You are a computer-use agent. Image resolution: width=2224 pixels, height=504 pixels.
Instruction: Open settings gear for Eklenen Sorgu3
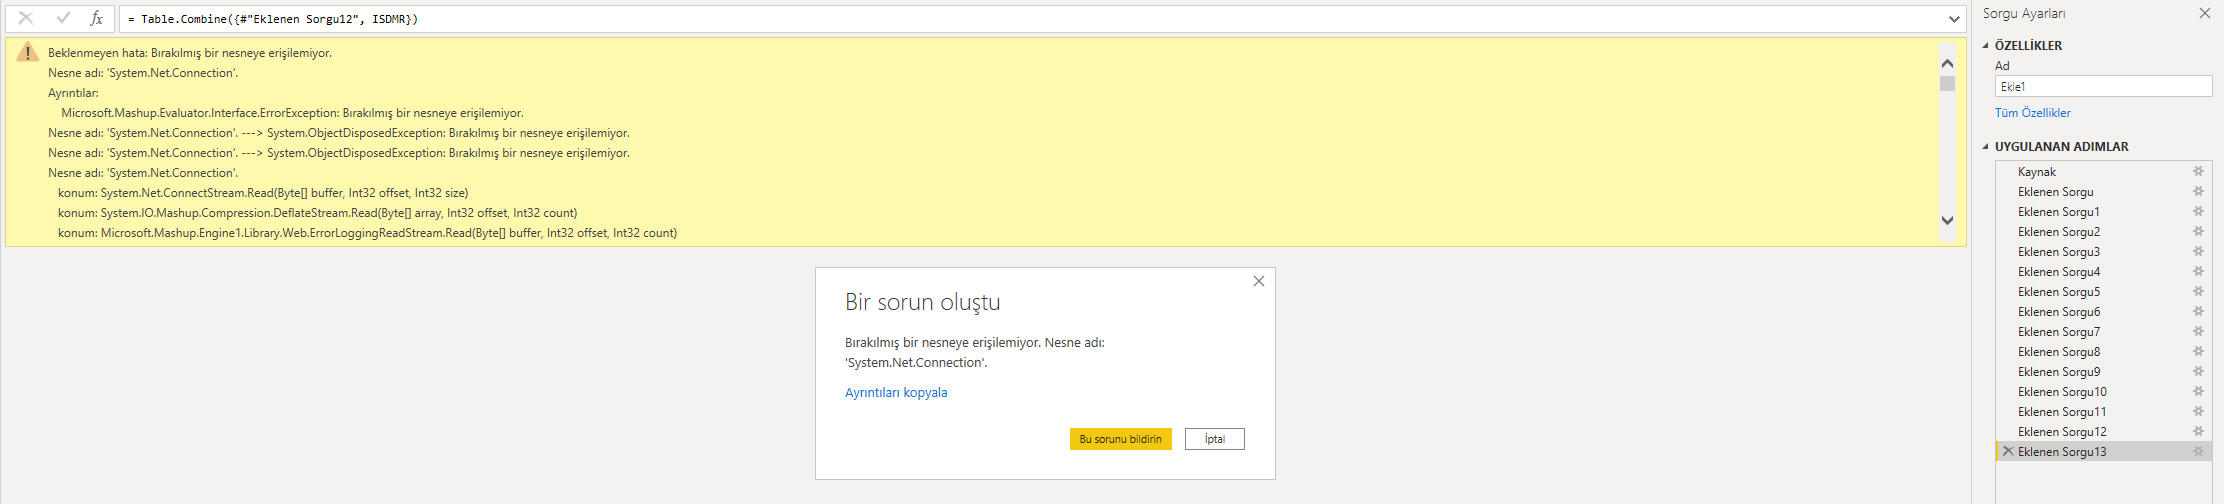(x=2198, y=252)
